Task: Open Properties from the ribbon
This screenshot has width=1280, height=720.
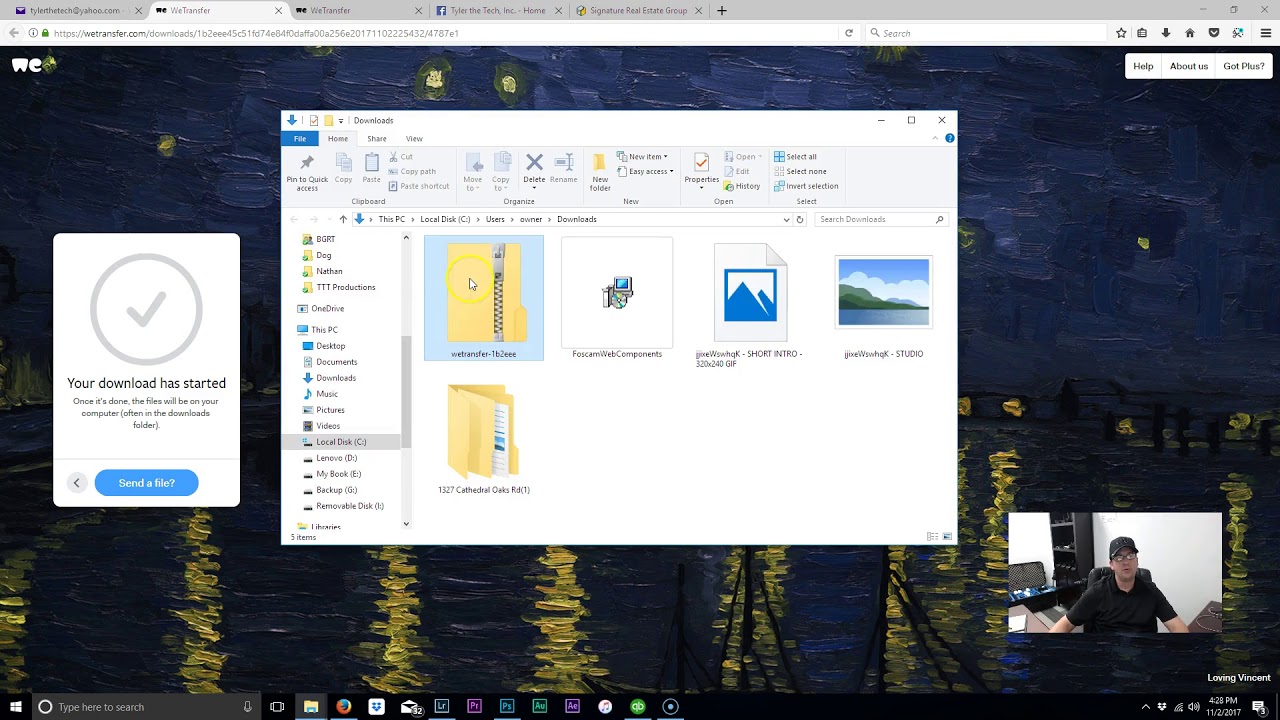Action: 701,169
